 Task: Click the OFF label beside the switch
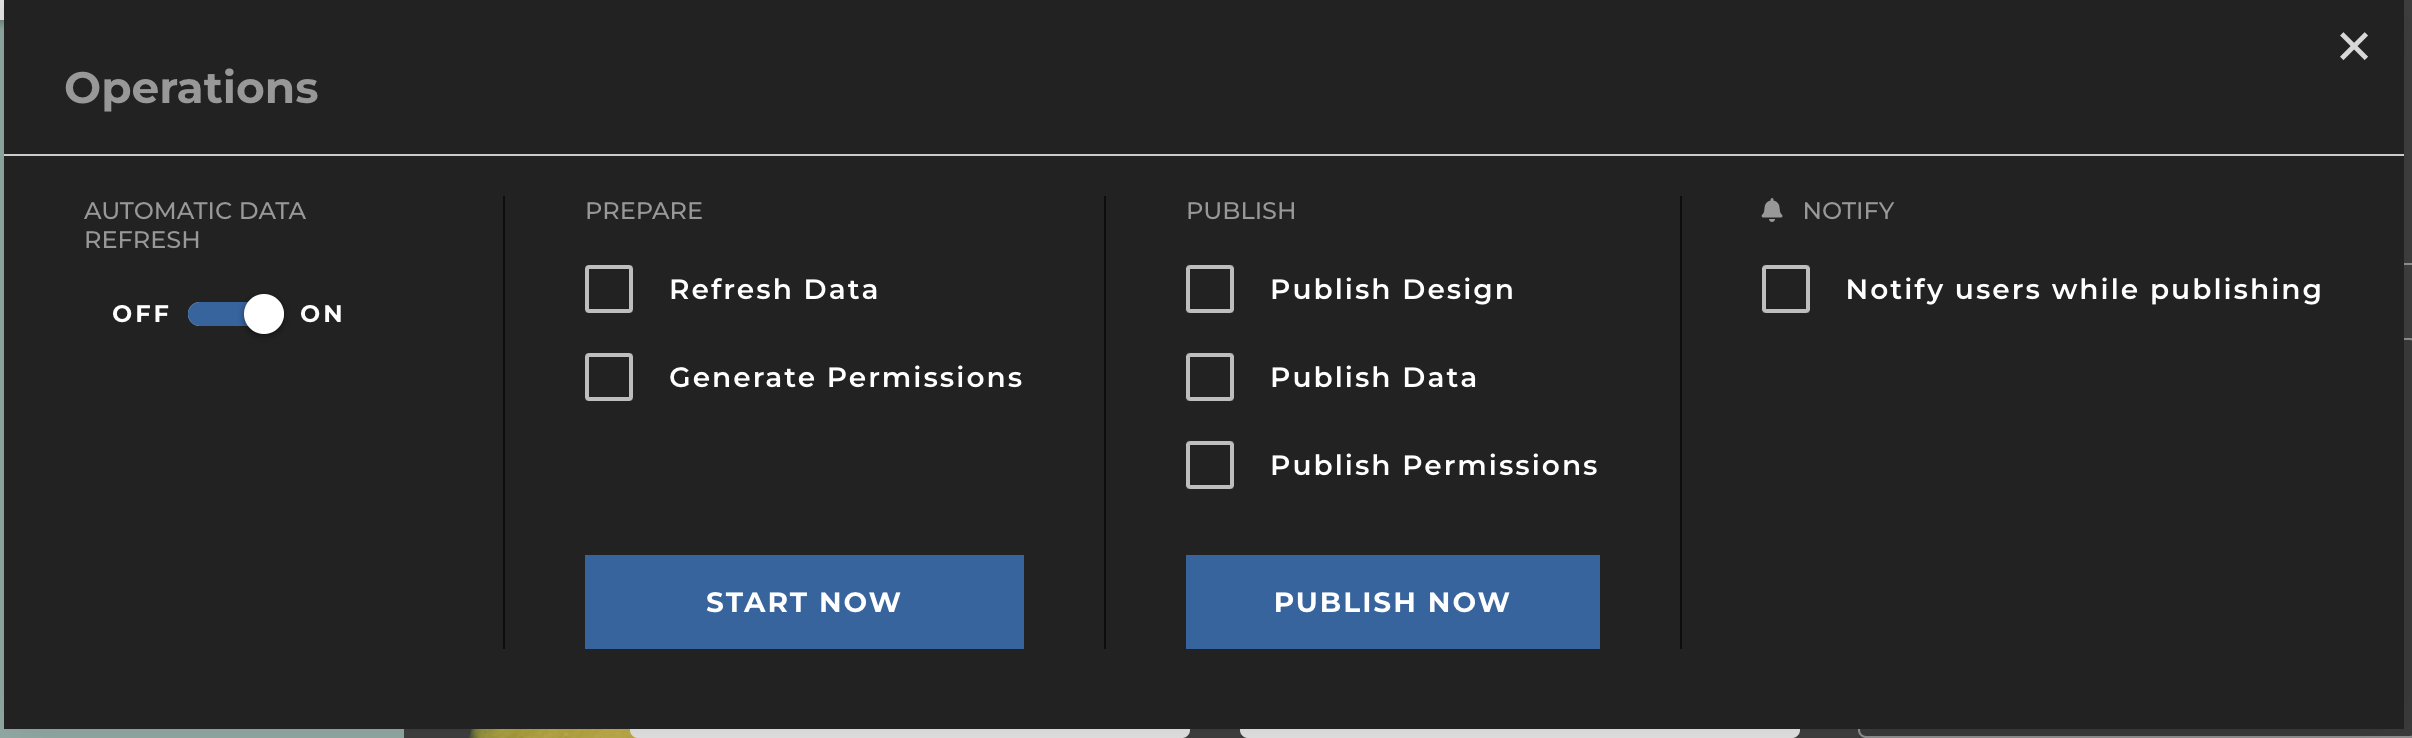[x=141, y=314]
